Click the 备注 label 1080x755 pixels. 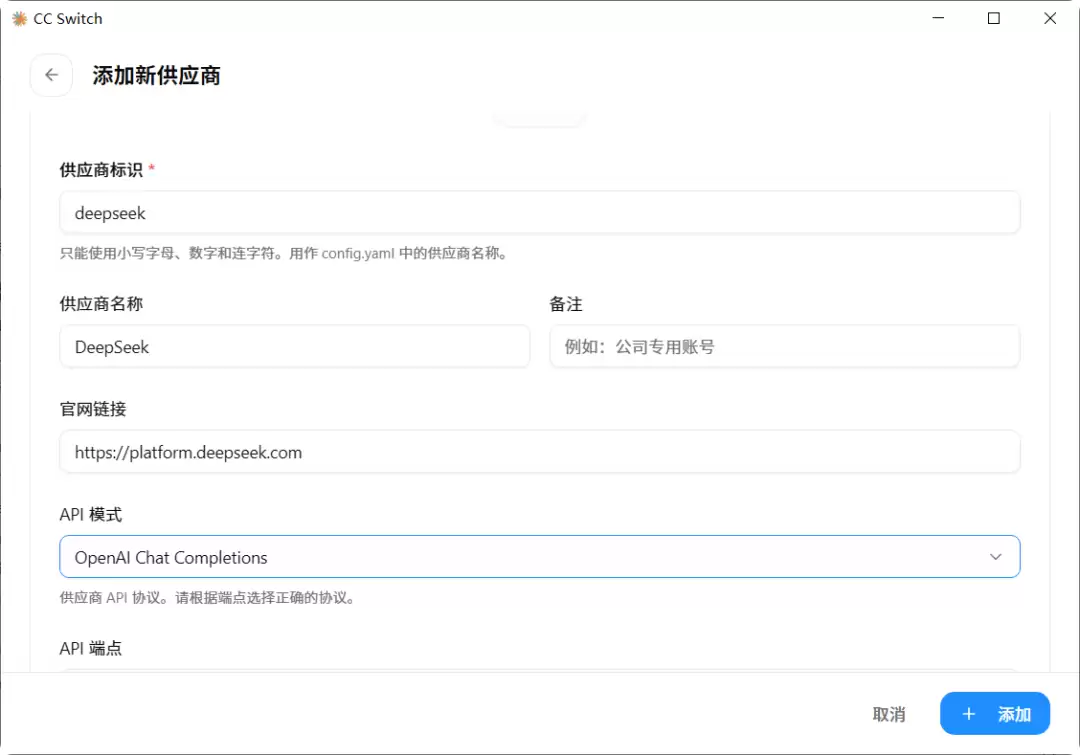(x=565, y=304)
